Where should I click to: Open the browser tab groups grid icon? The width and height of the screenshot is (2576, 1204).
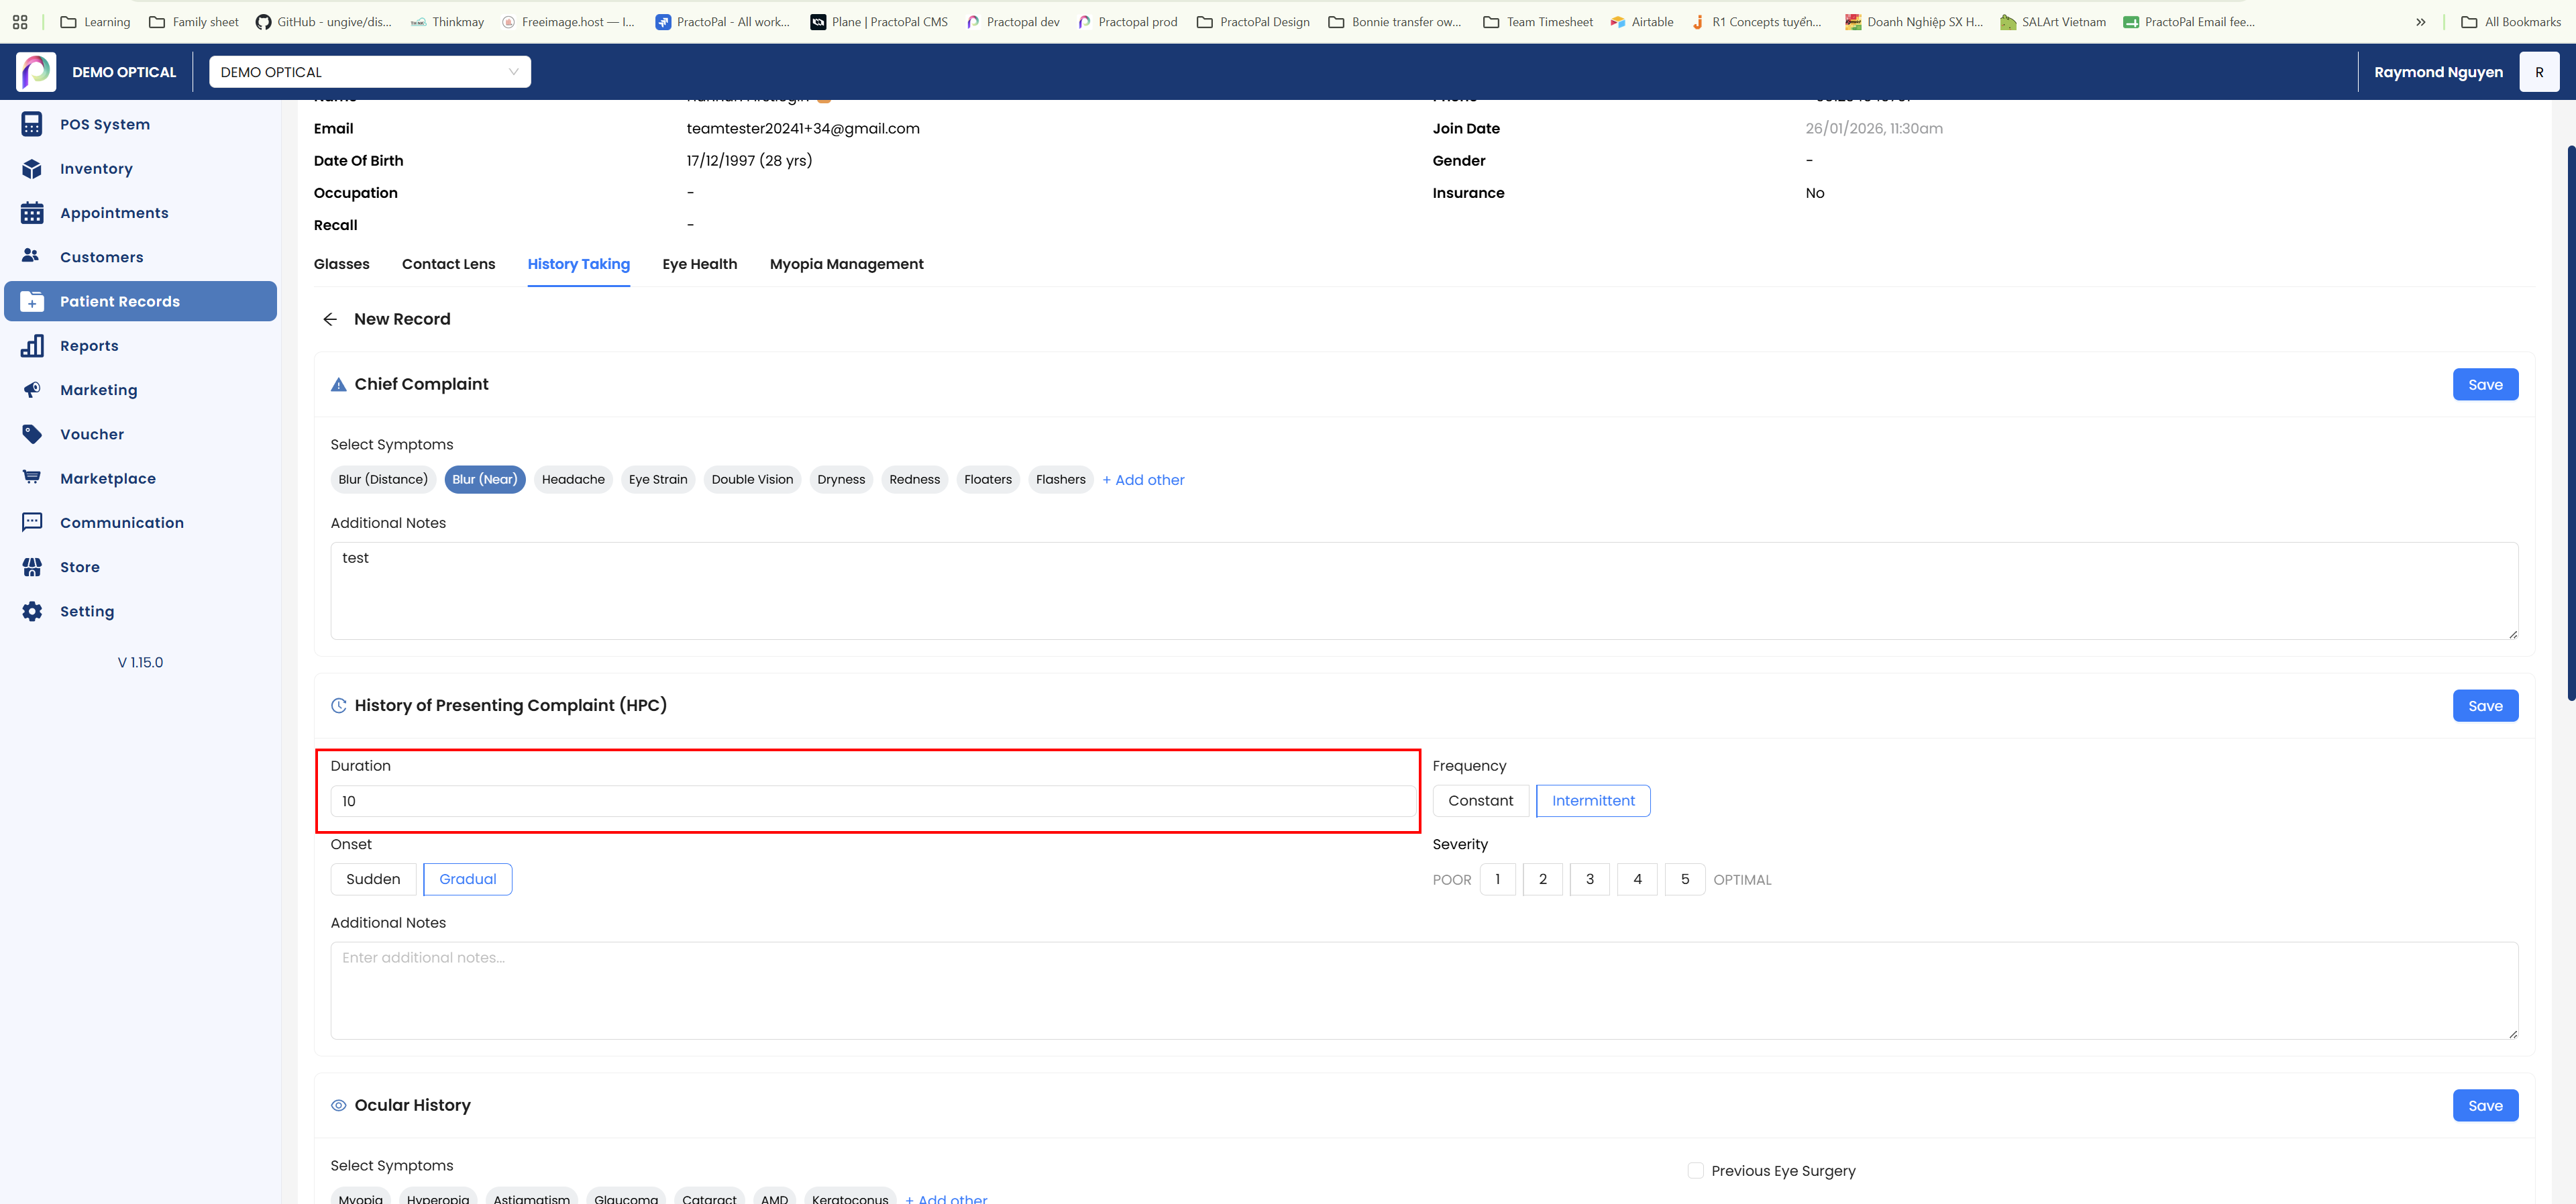[x=20, y=22]
